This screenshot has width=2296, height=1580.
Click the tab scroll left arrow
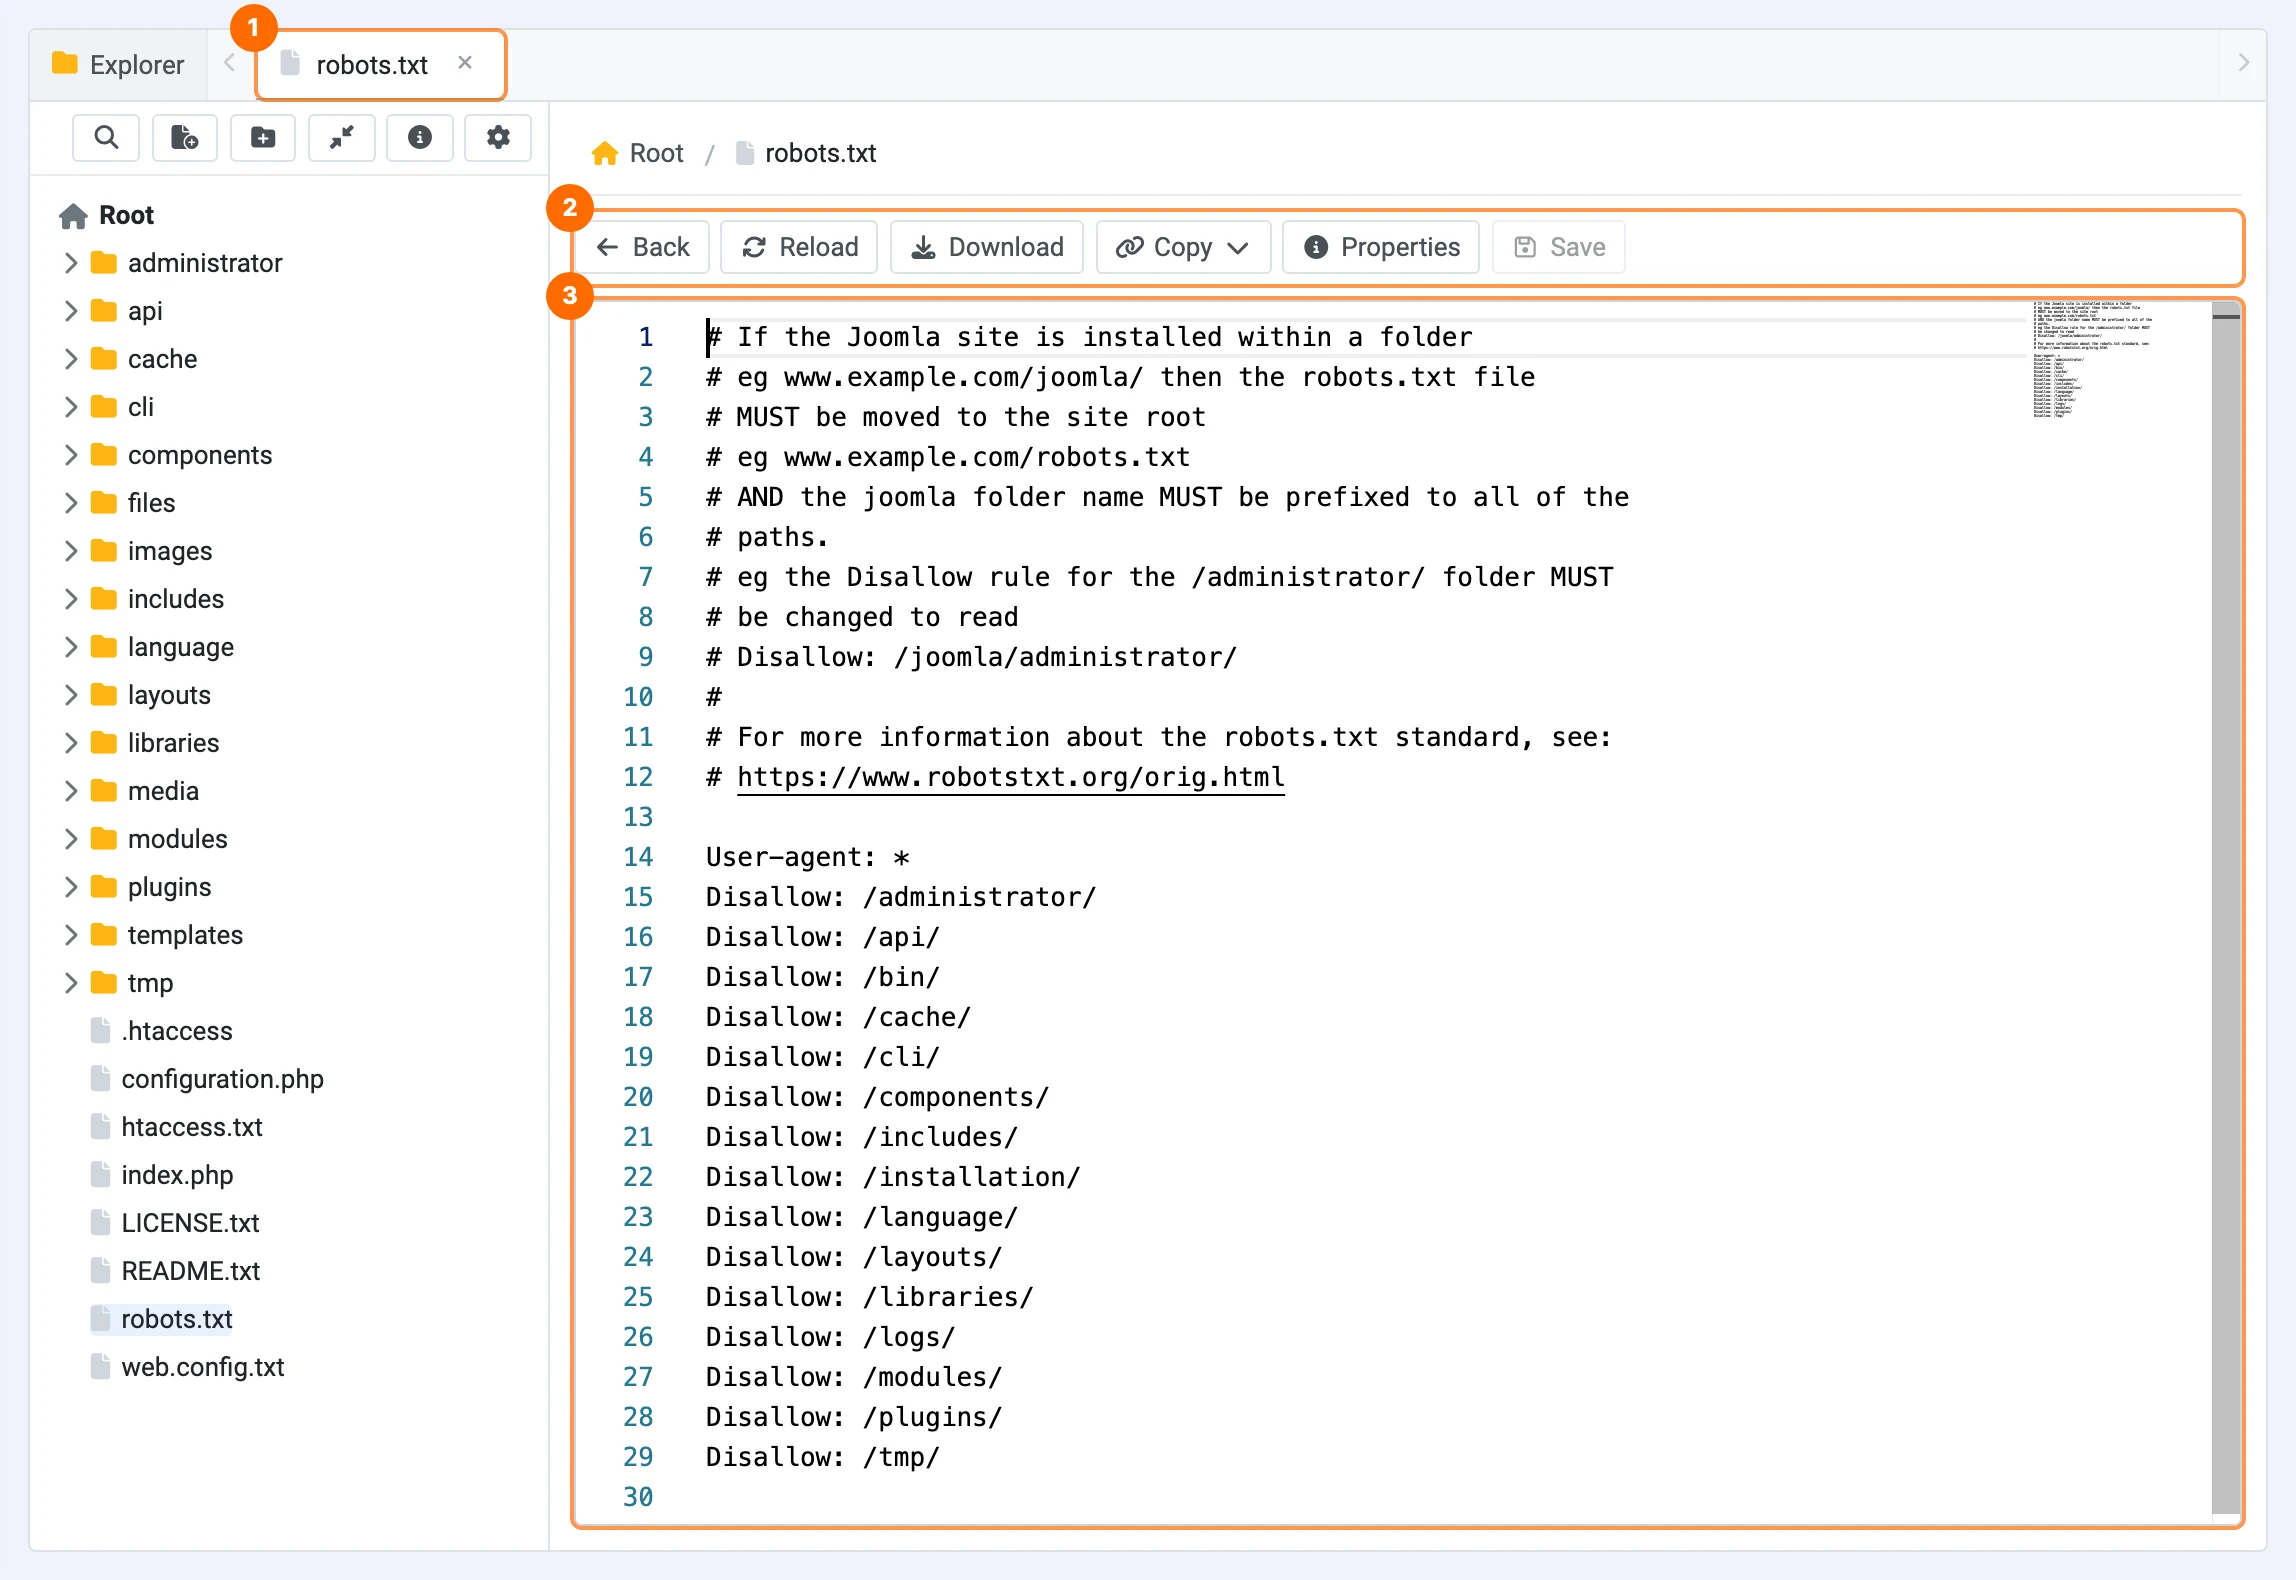[229, 63]
